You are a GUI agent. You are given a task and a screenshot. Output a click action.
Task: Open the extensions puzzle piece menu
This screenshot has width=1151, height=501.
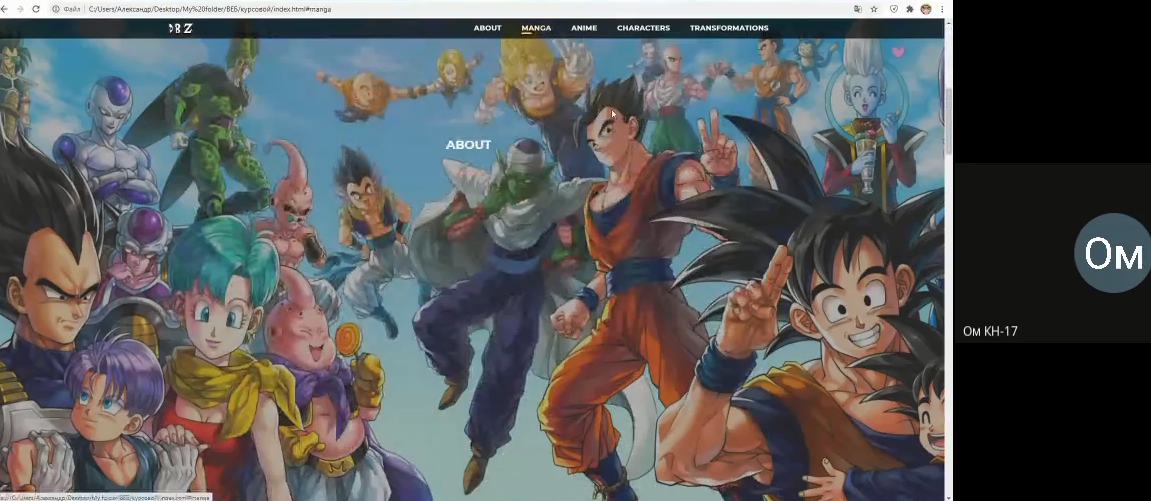(x=909, y=9)
